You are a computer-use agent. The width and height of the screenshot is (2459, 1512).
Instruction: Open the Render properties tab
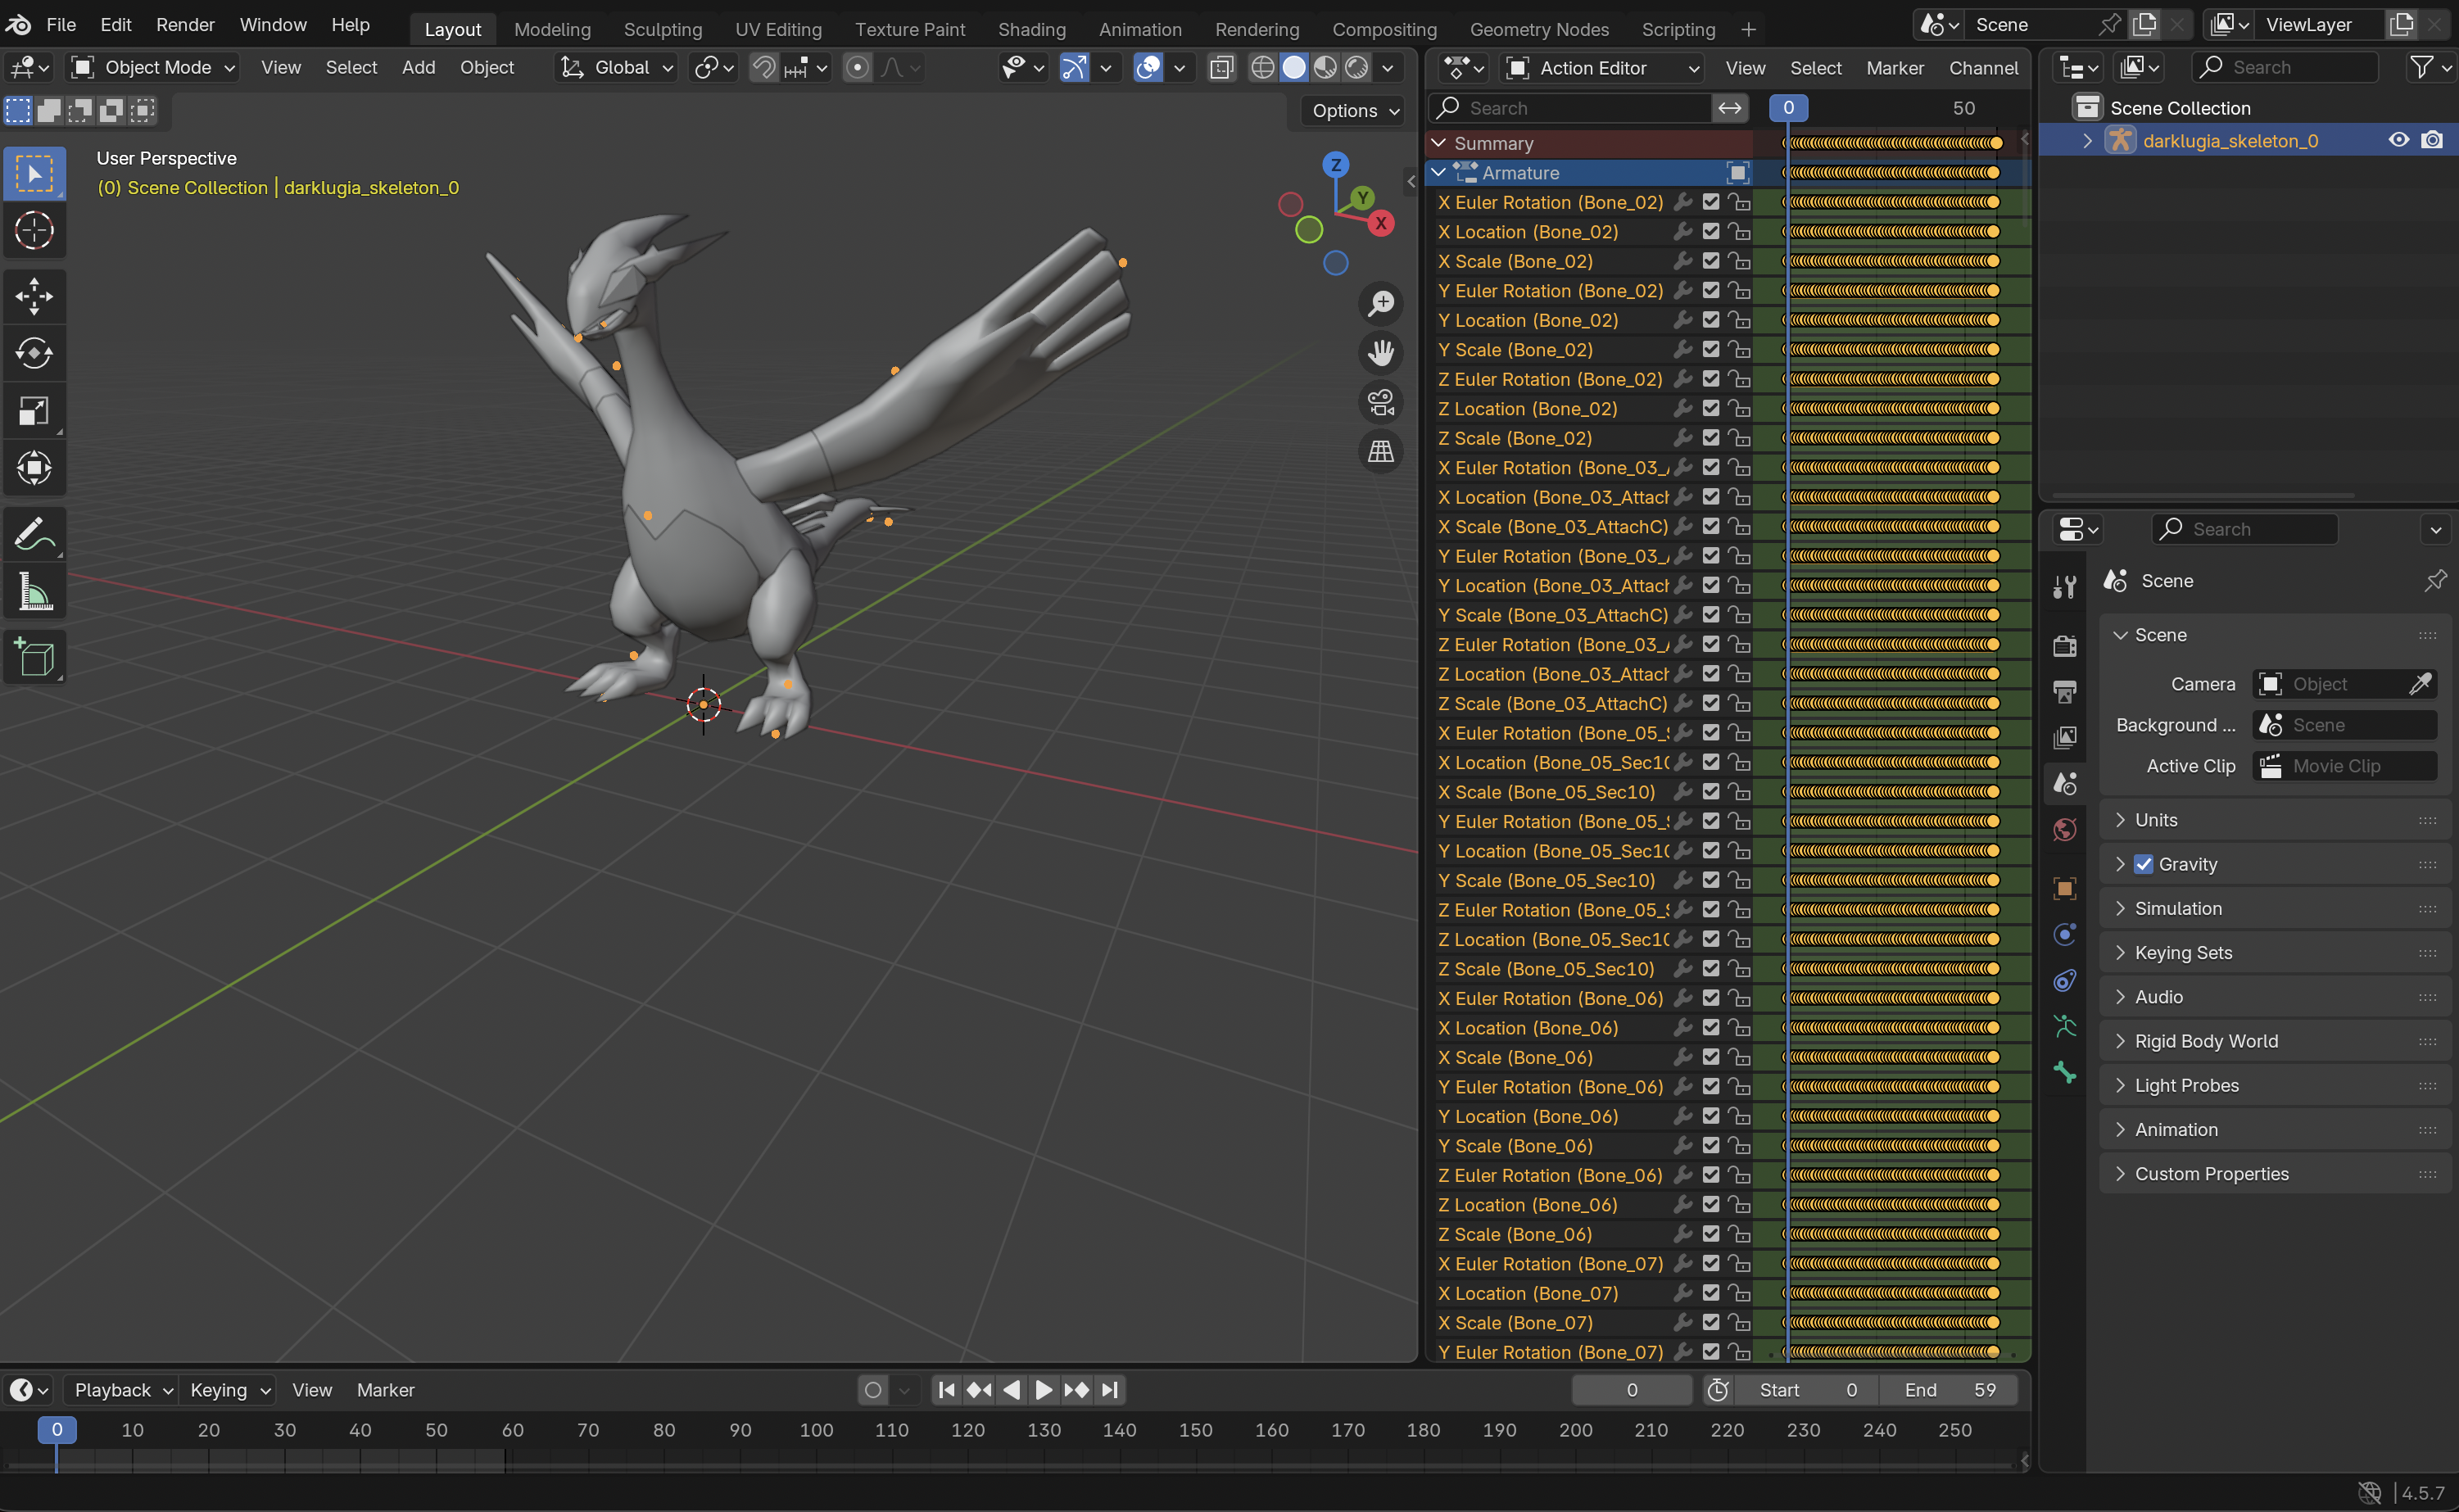[2065, 645]
